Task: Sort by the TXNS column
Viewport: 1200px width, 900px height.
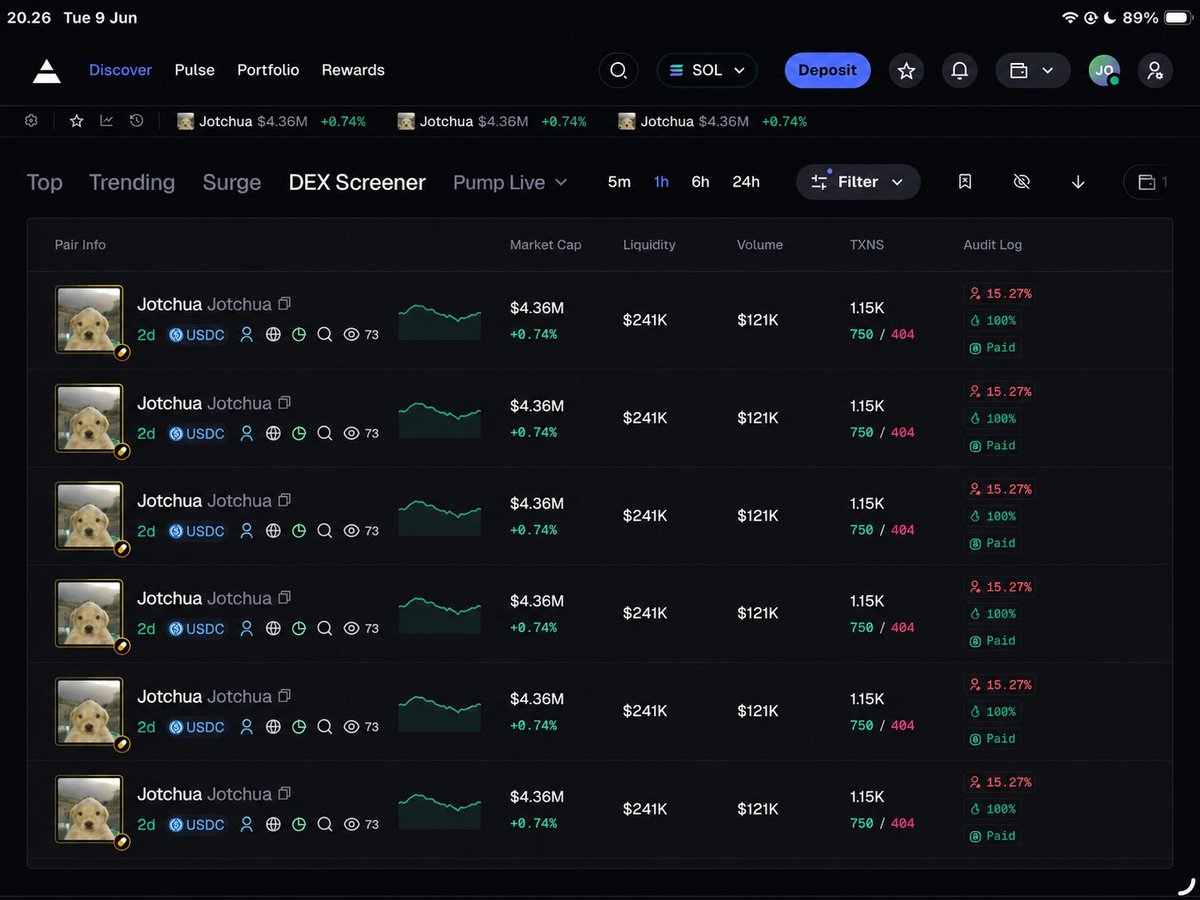Action: point(867,245)
